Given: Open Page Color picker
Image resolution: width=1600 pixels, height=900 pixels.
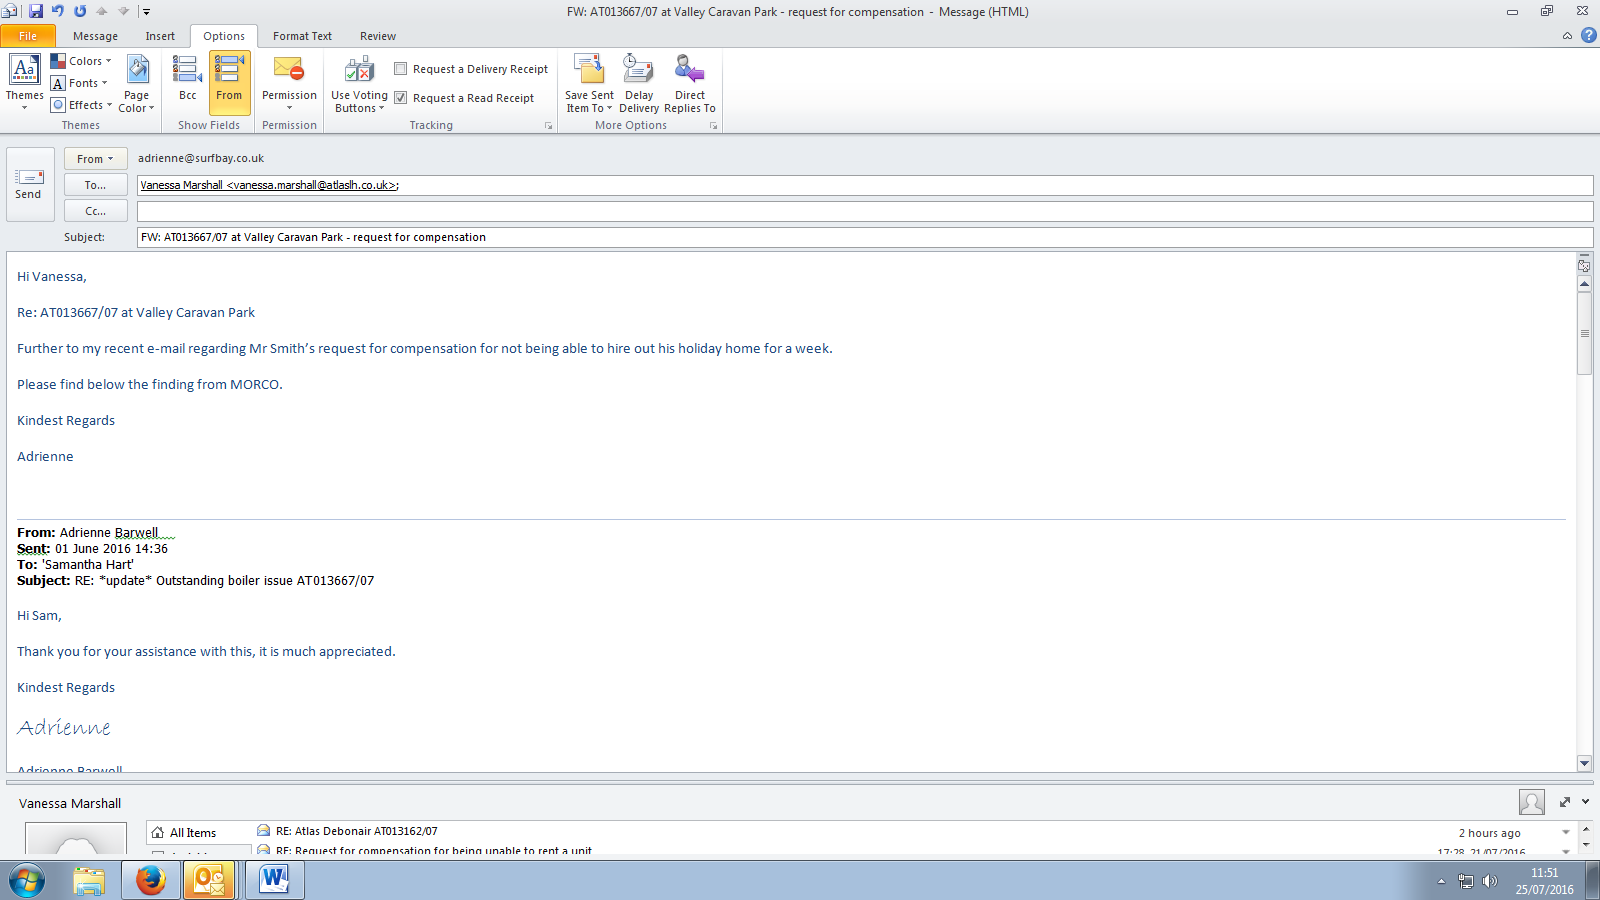Looking at the screenshot, I should [x=137, y=84].
